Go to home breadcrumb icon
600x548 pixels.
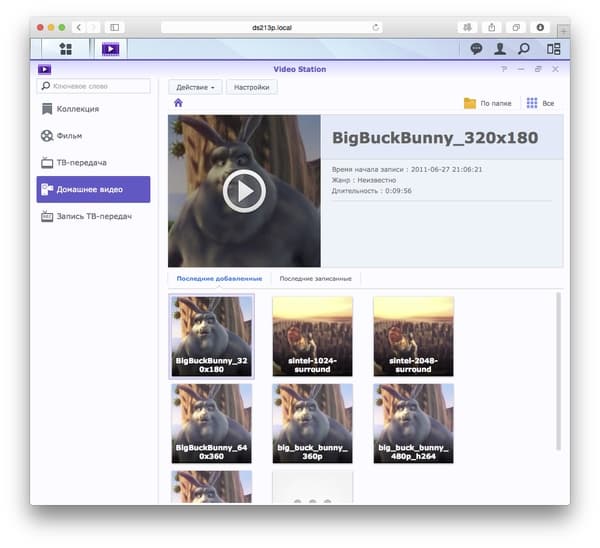[178, 103]
